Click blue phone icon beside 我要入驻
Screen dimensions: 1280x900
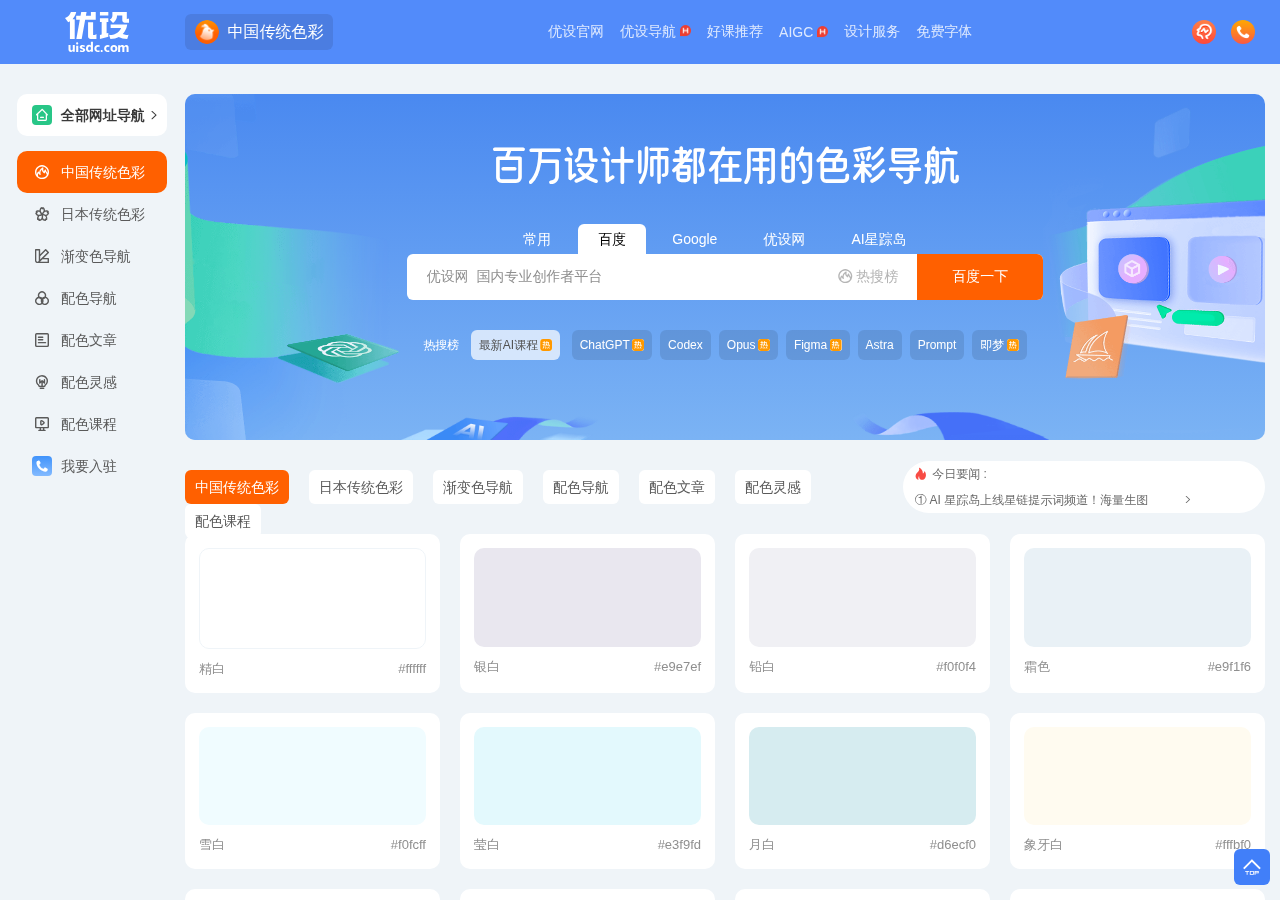click(x=42, y=466)
